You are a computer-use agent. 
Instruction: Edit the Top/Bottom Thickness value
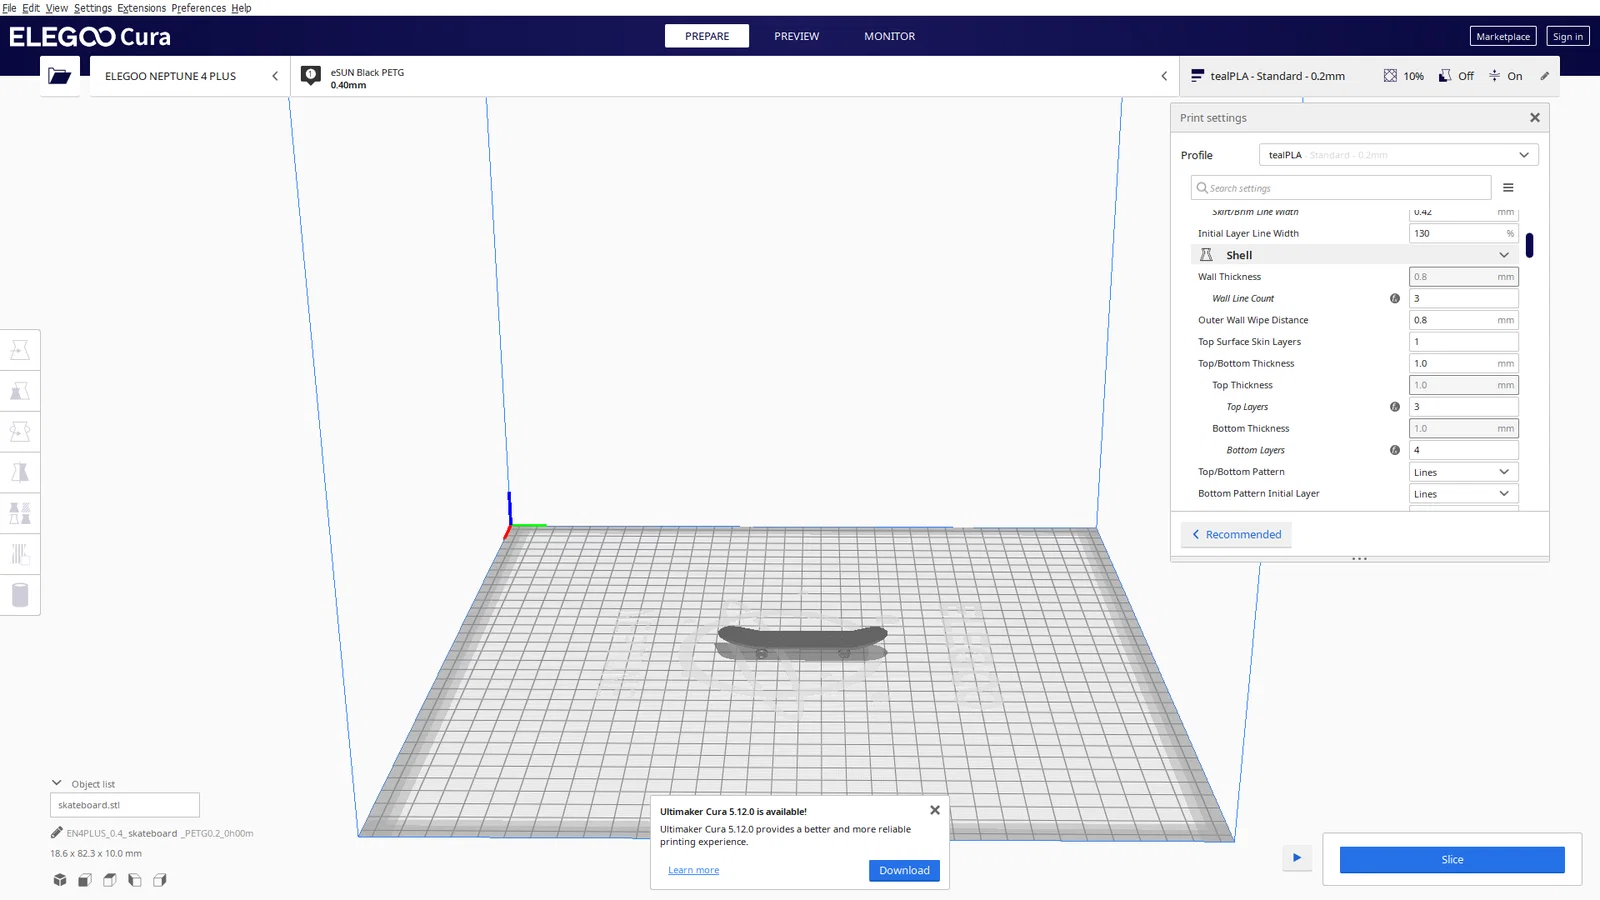[1464, 363]
